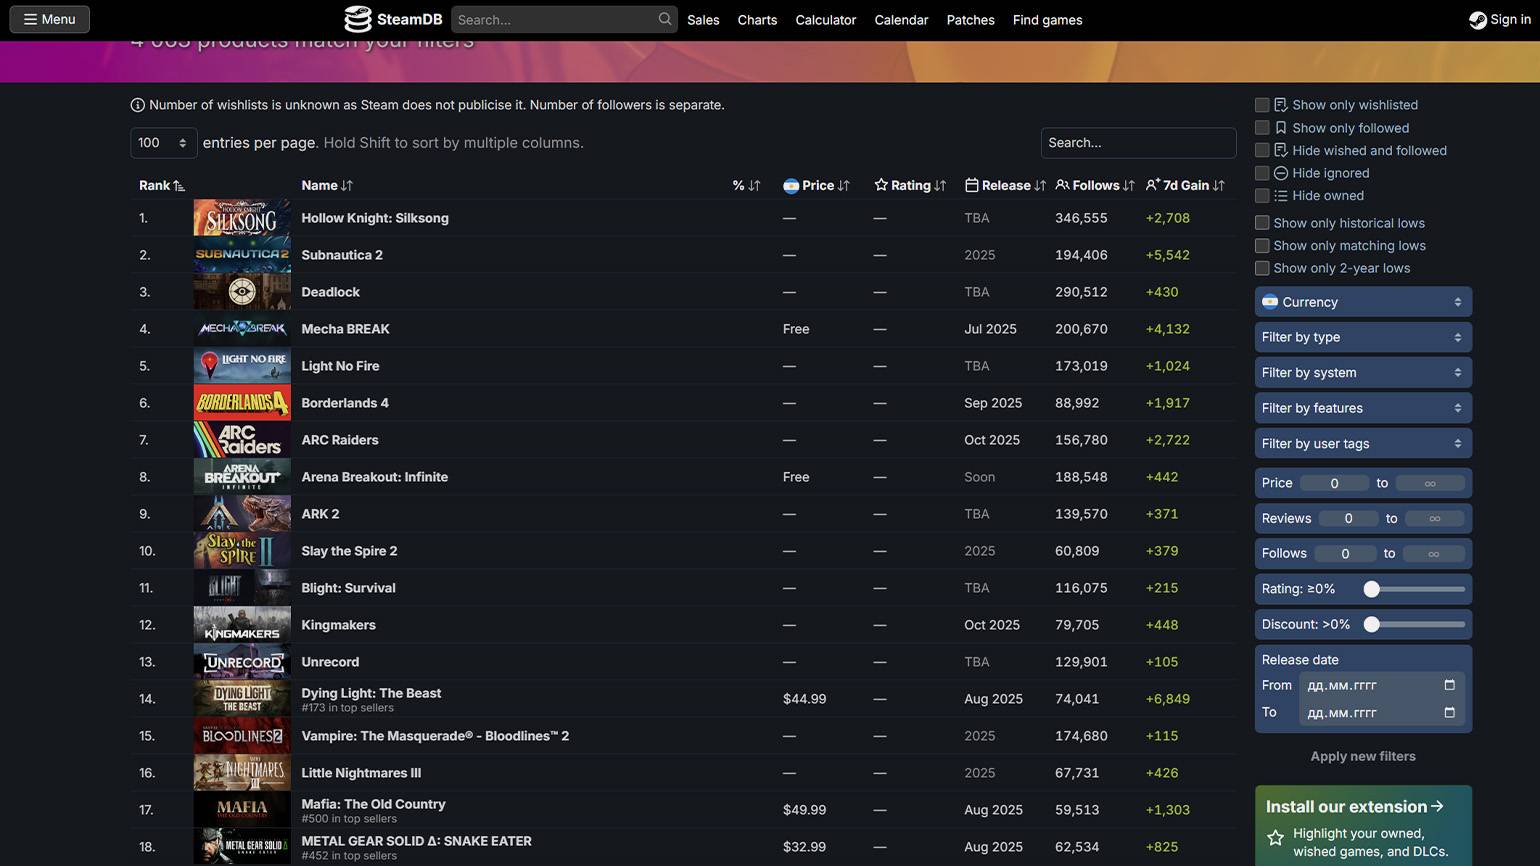Viewport: 1540px width, 866px height.
Task: Open Deadlock game thumbnail
Action: point(242,292)
